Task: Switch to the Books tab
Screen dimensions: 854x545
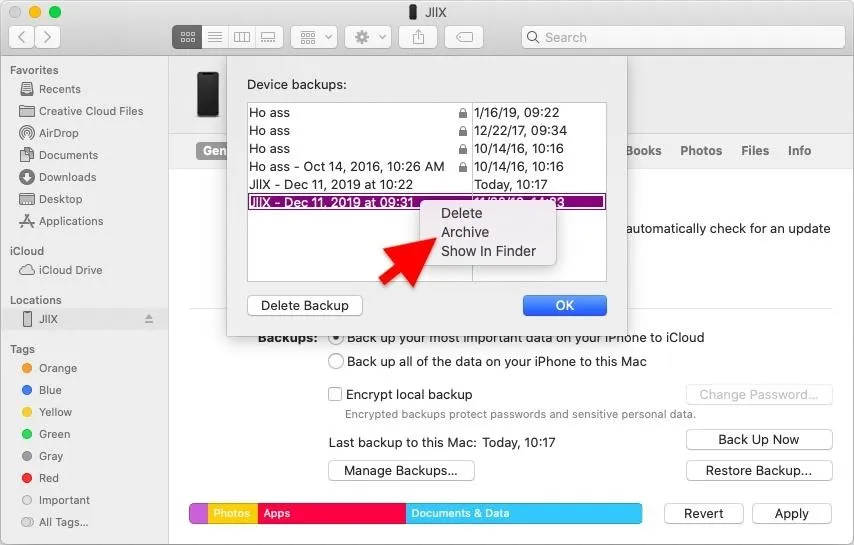Action: click(x=644, y=151)
